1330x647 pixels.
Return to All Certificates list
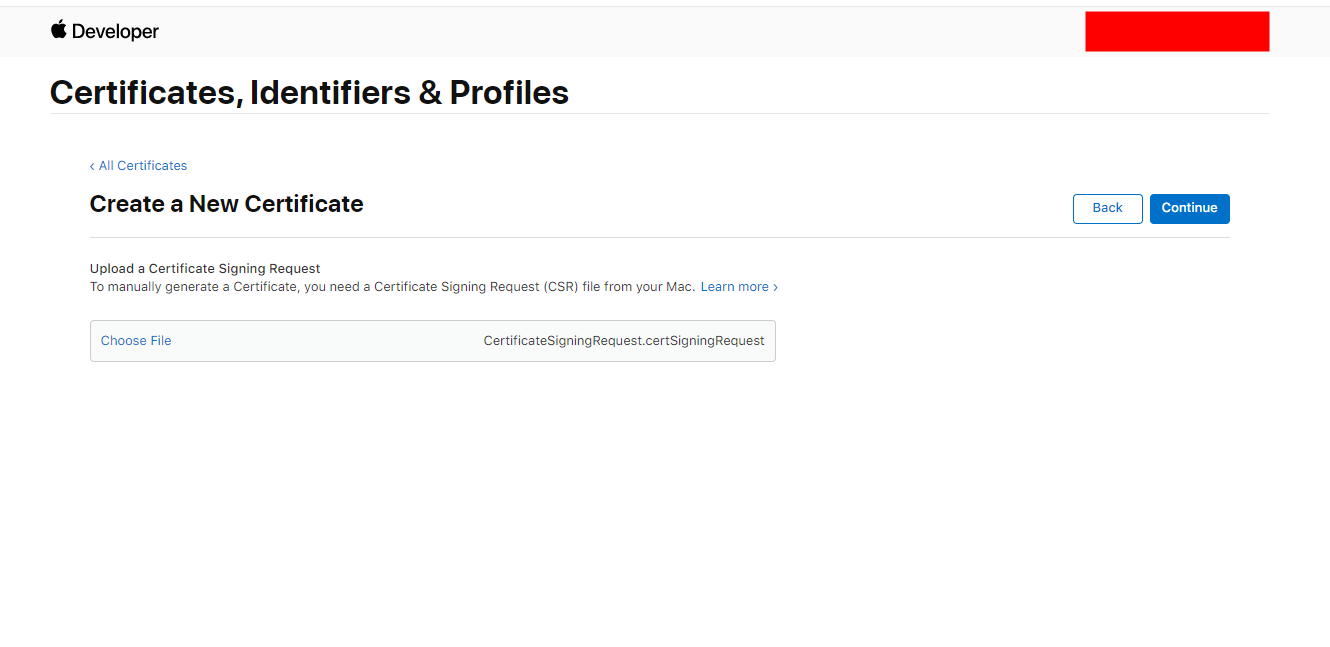[143, 166]
